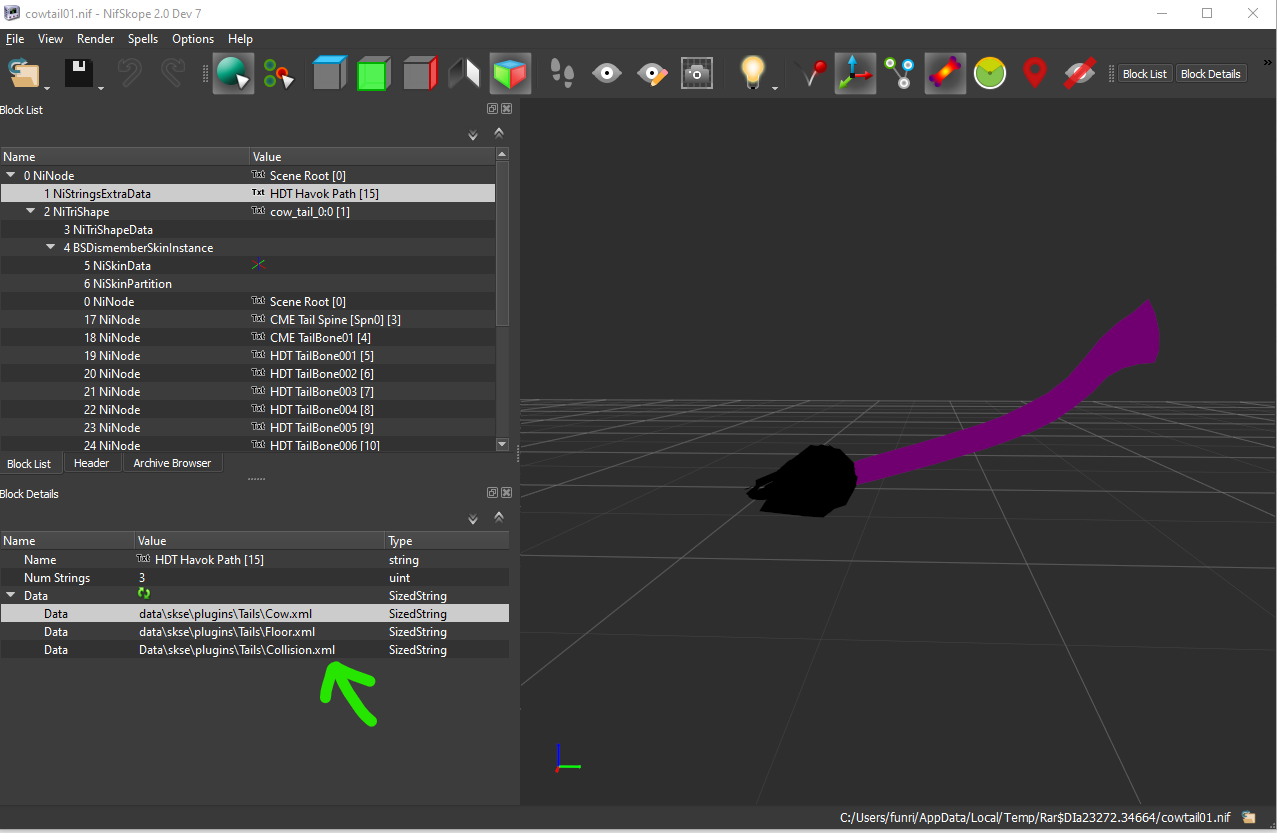Viewport: 1277px width, 833px height.
Task: Click collapse-all down arrows in Block List
Action: click(x=474, y=135)
